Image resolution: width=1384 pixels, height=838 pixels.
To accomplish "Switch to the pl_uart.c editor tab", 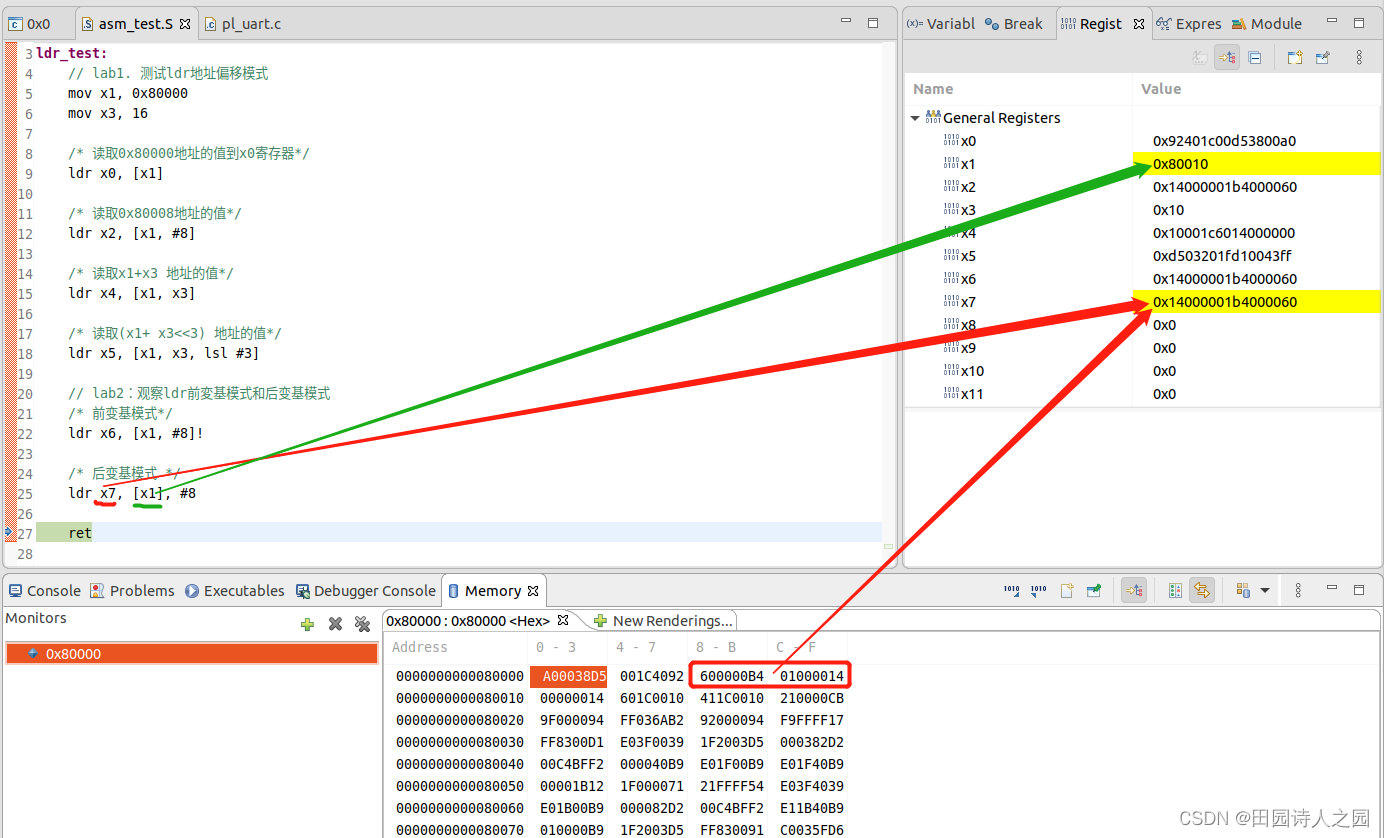I will 242,24.
